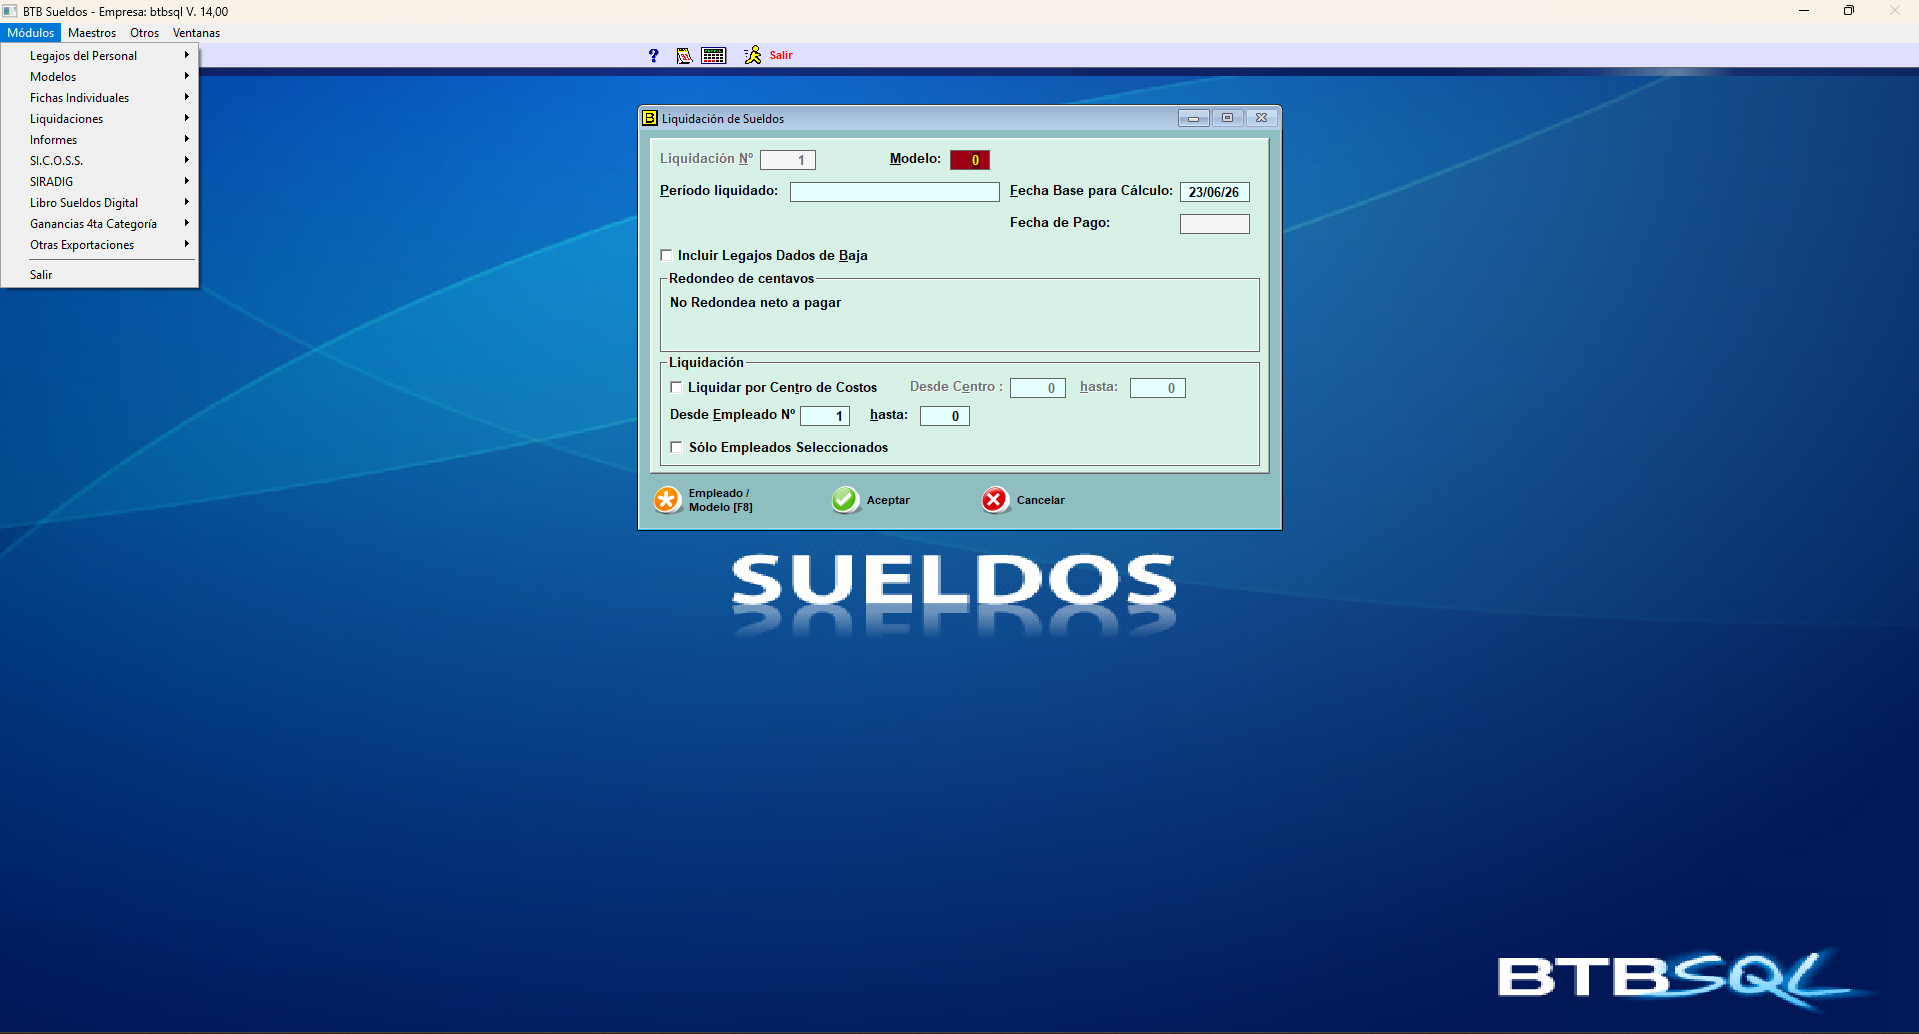Click the Período liquidado input field
Screen dimensions: 1919x1034
[x=895, y=192]
